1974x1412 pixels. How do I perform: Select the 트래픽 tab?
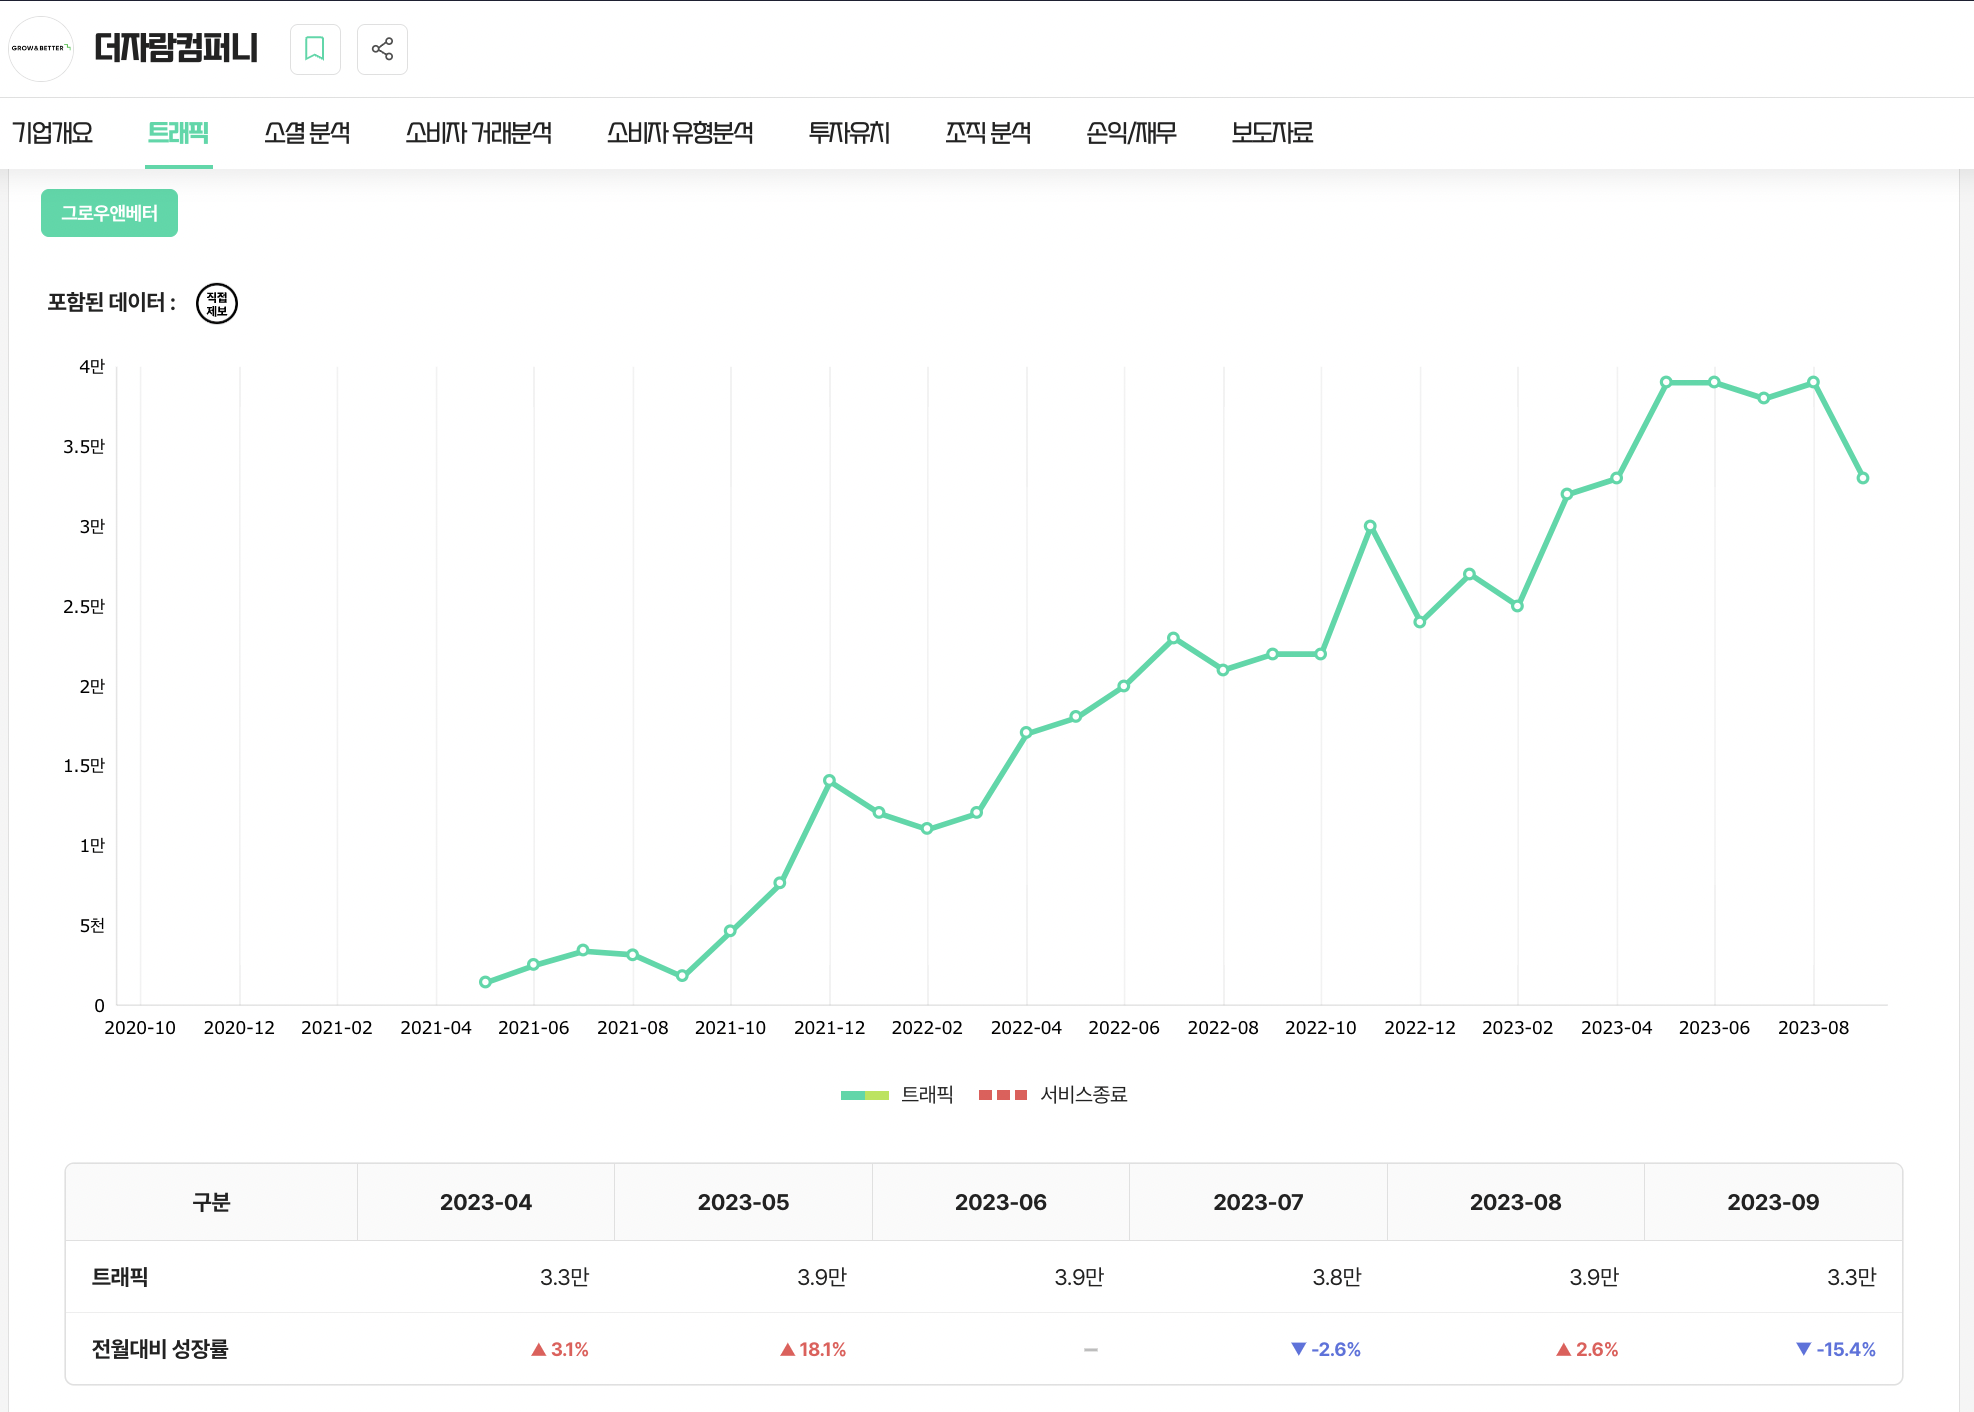[x=179, y=132]
